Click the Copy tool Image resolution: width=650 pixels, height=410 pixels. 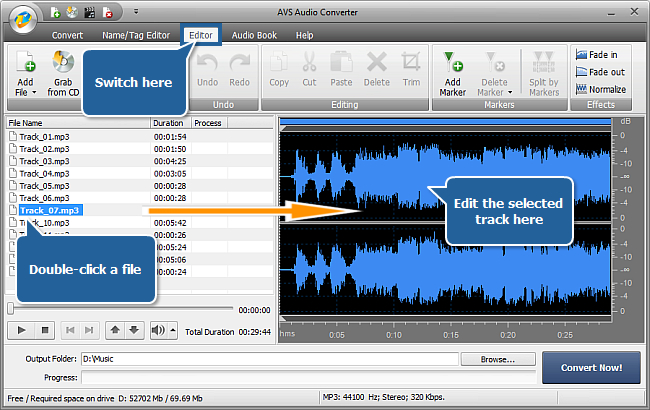(x=279, y=70)
